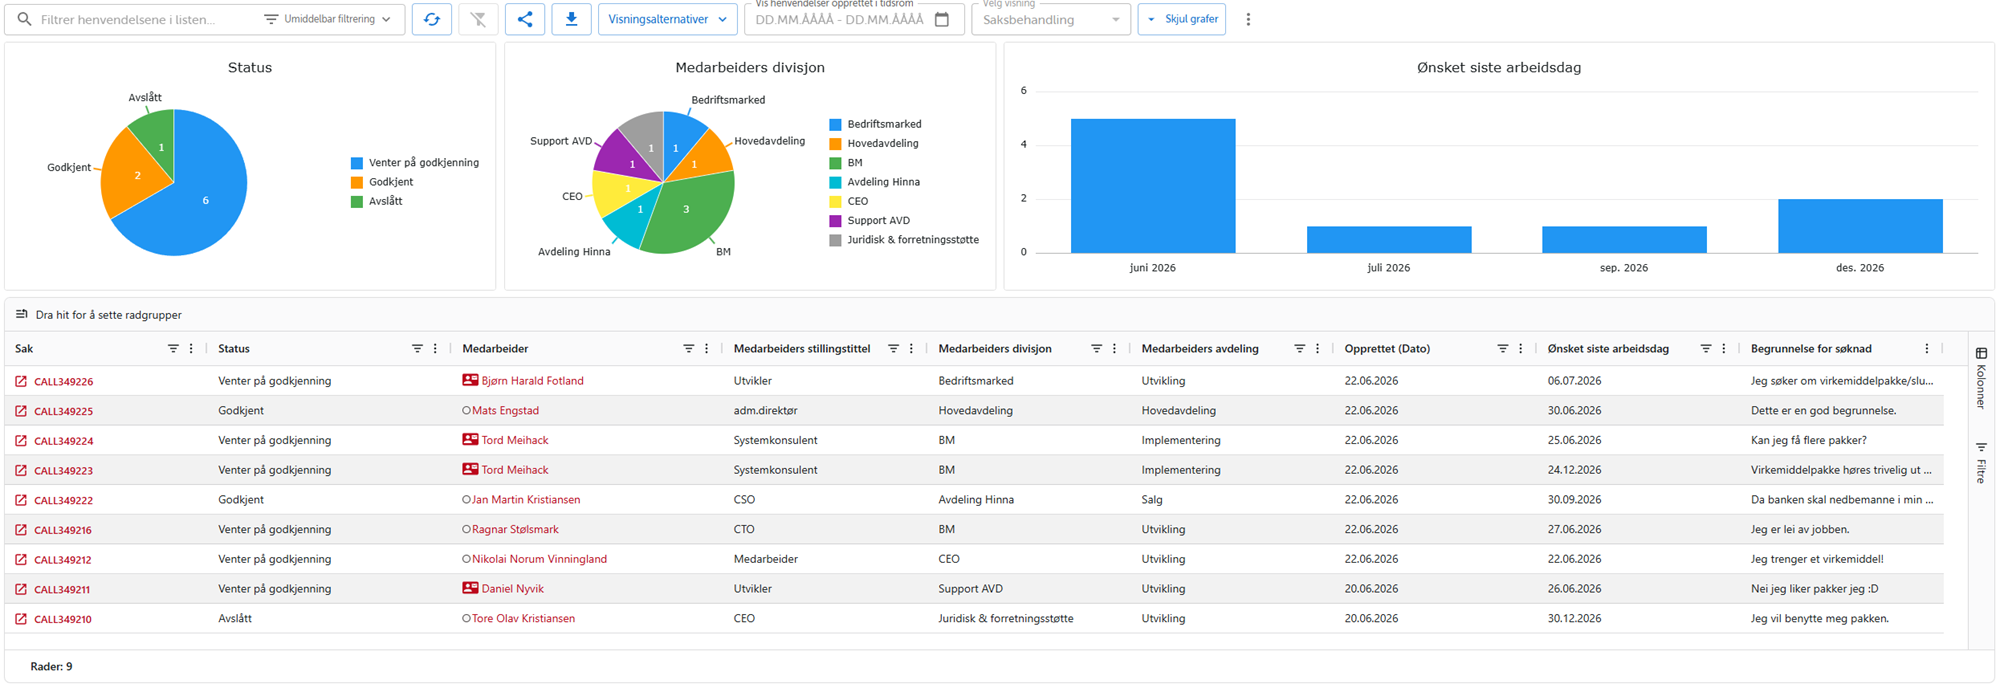The image size is (2000, 684).
Task: Open Medarbeiders divisjon column options menu
Action: (x=1114, y=349)
